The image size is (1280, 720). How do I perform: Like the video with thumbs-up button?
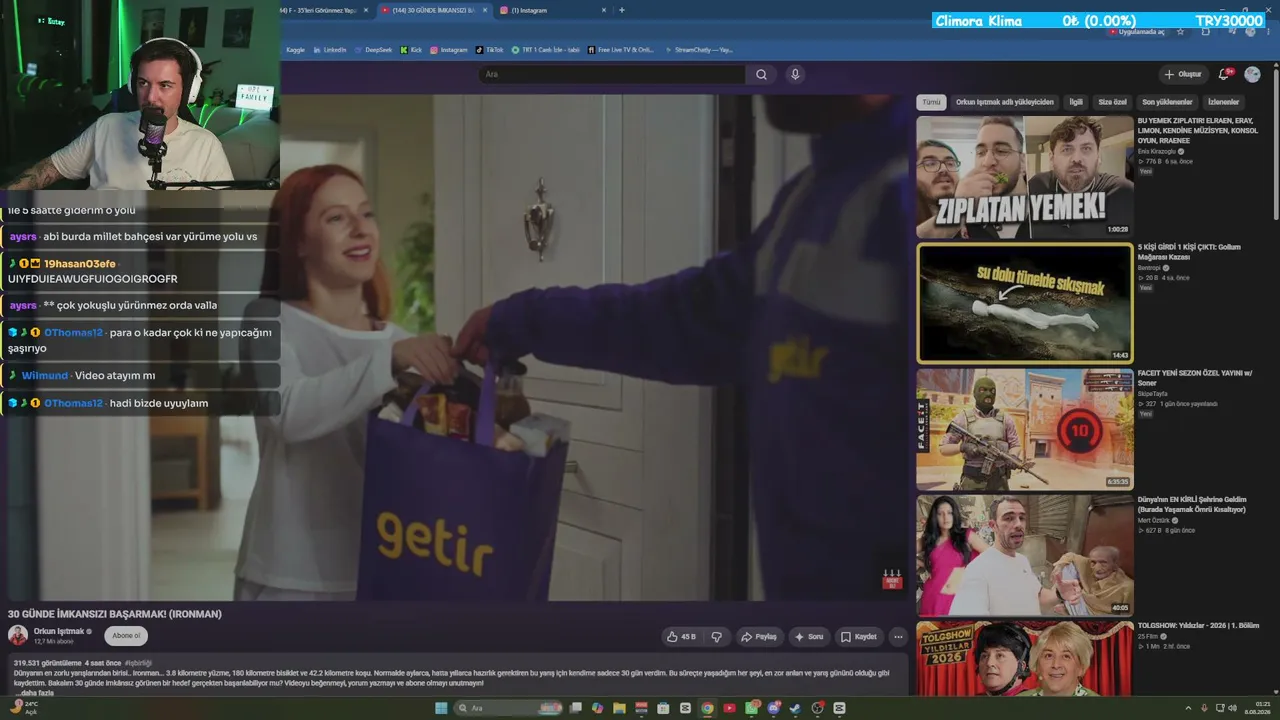(x=681, y=637)
